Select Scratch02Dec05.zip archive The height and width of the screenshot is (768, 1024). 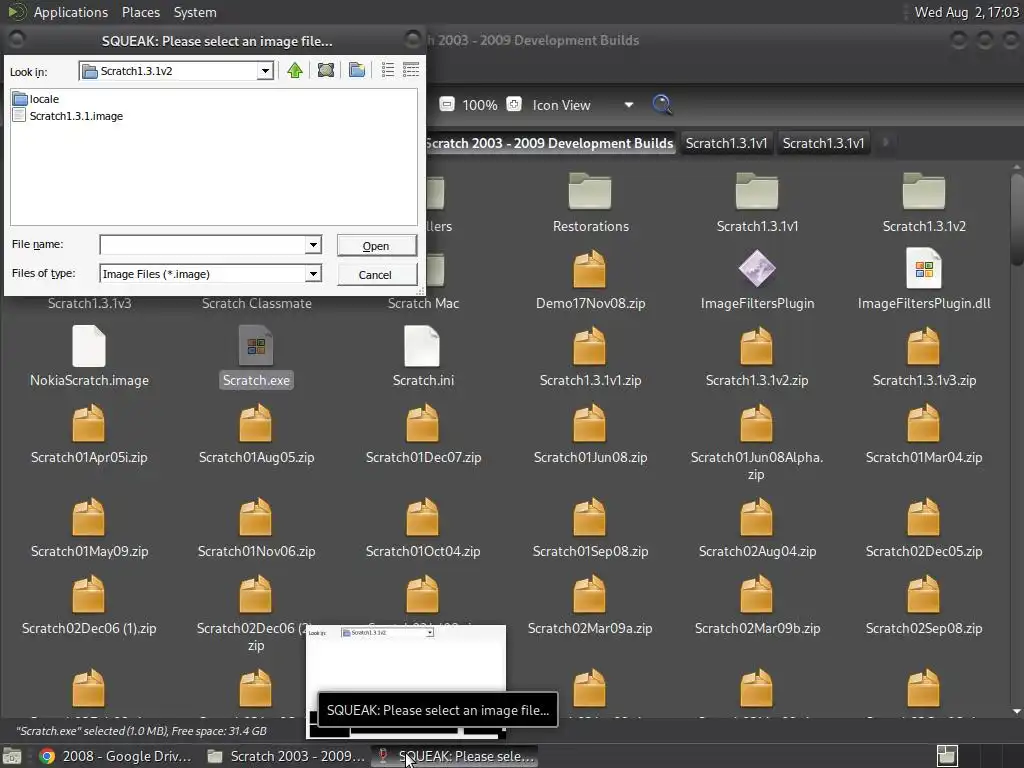pos(923,528)
